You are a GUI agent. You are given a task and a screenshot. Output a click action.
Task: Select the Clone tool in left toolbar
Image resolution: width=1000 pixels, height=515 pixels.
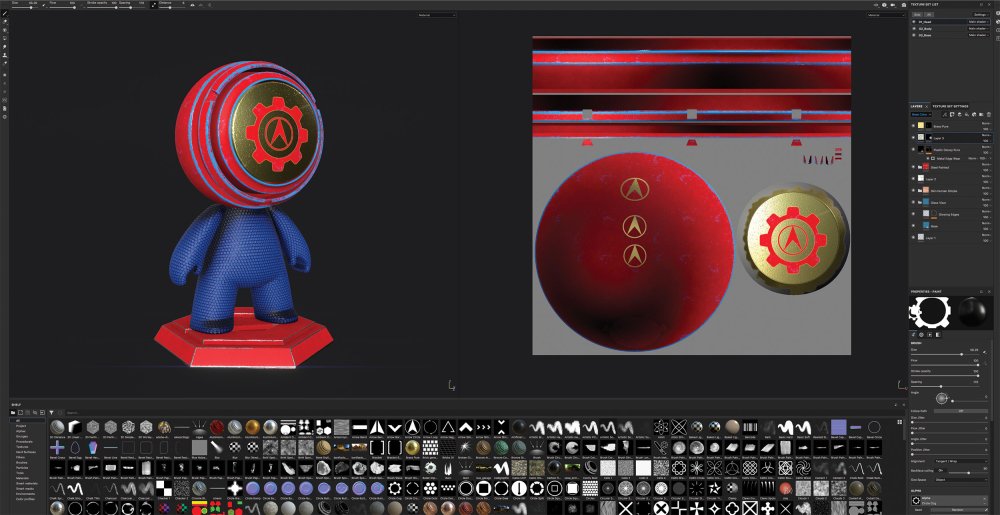tap(4, 55)
